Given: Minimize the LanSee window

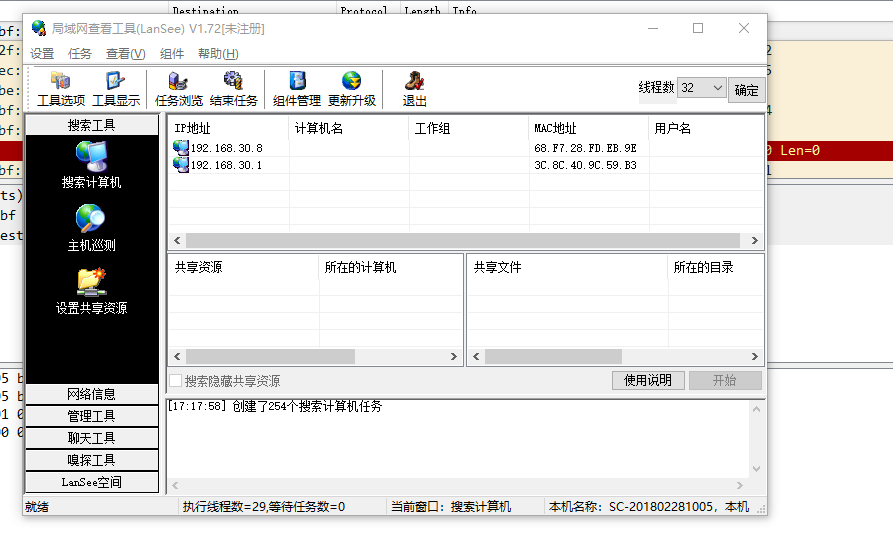Looking at the screenshot, I should pos(653,28).
